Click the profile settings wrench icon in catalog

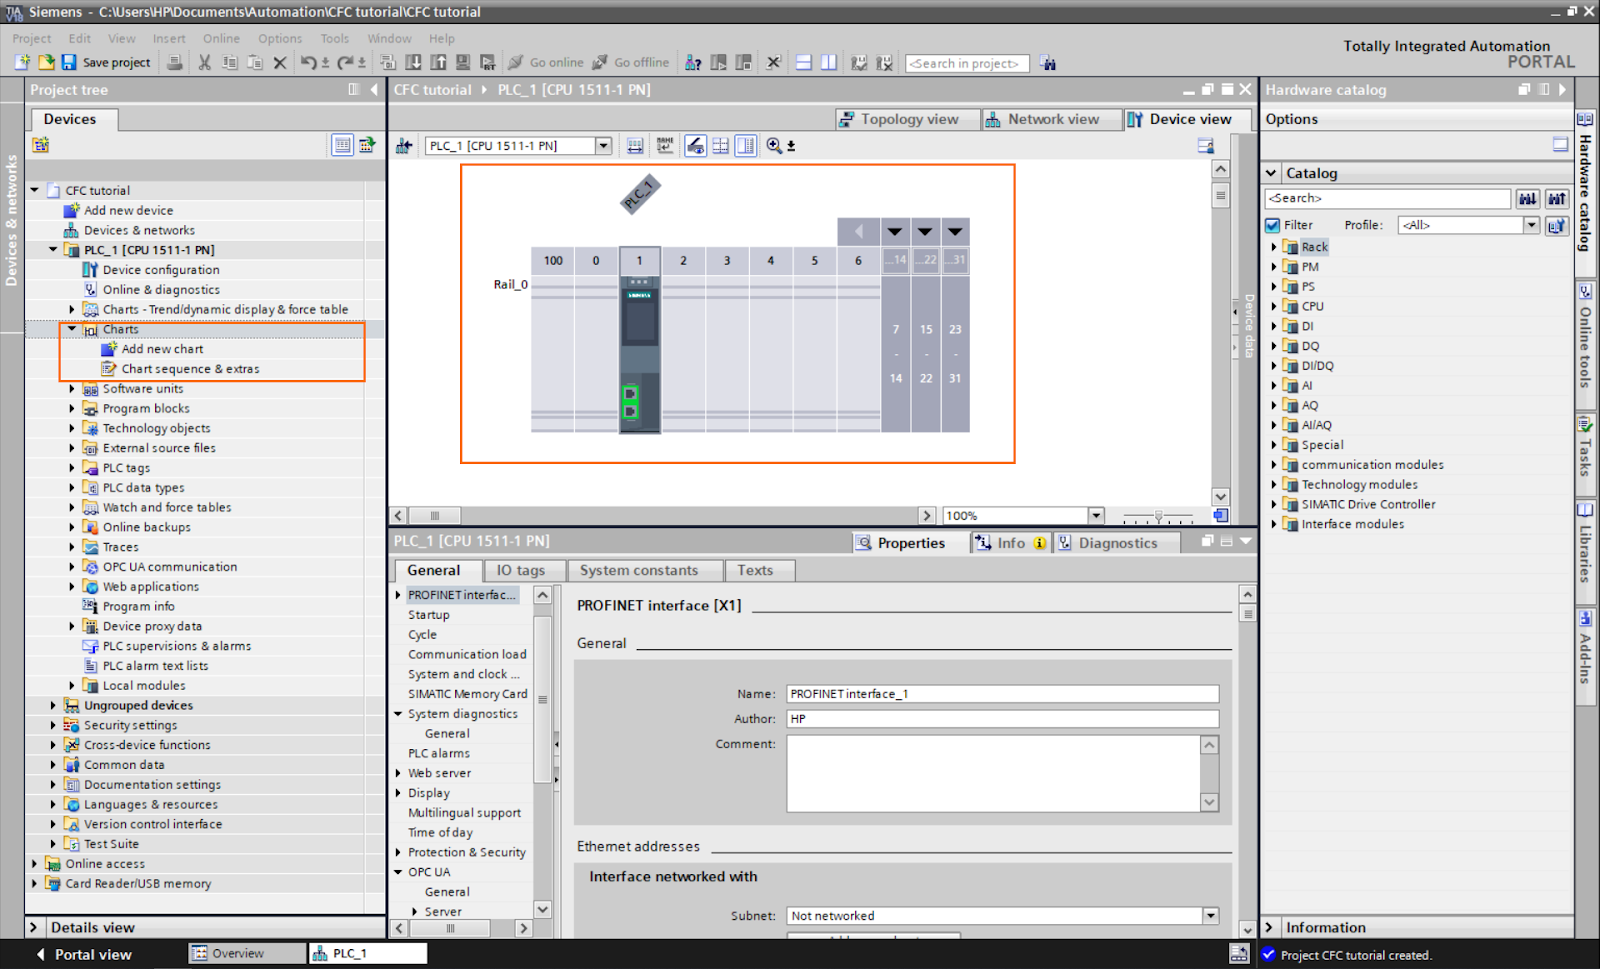(x=1557, y=225)
